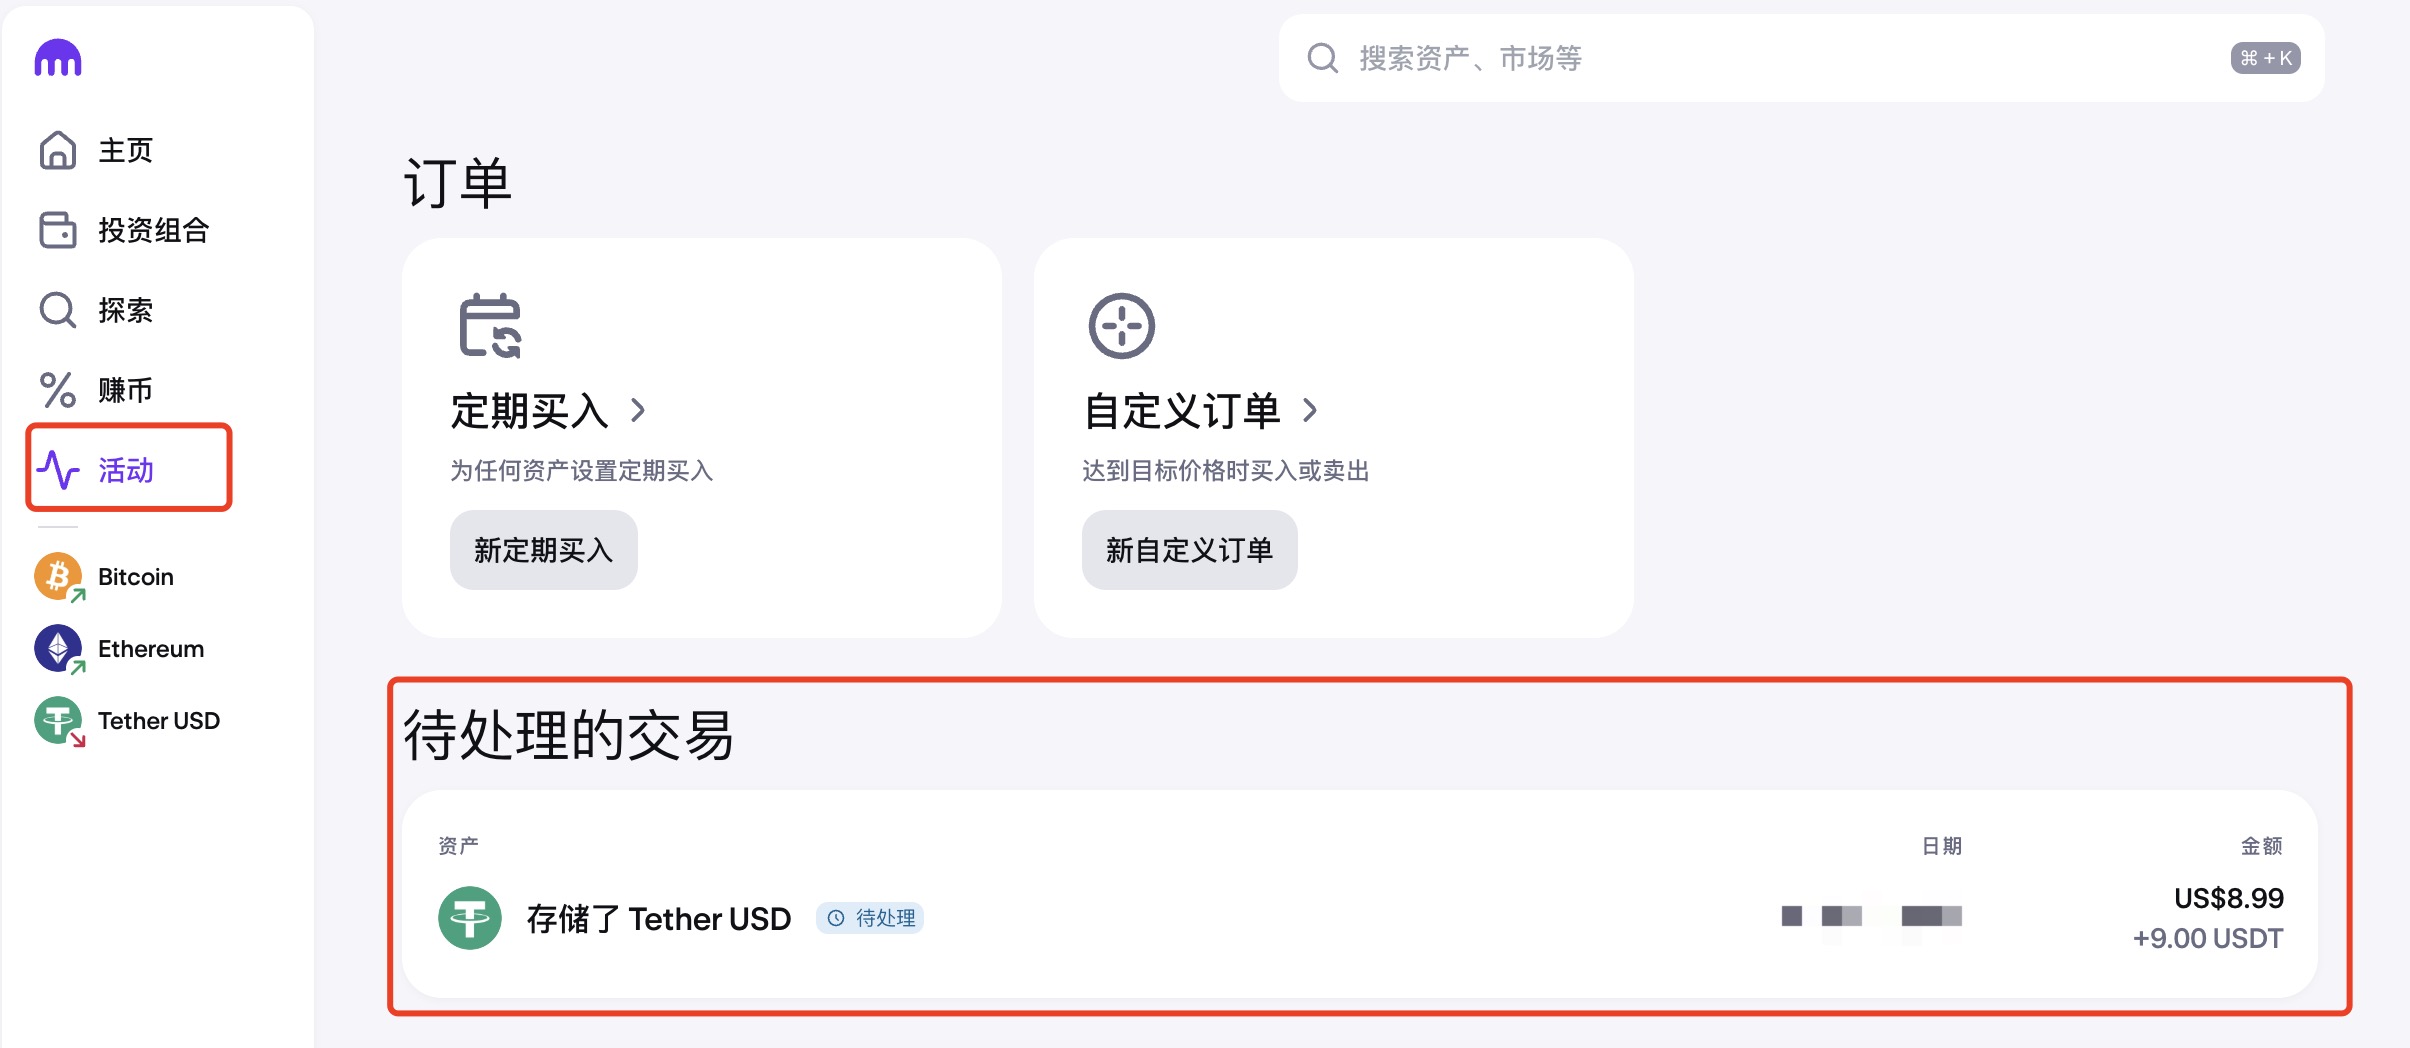Expand the 自定义订单 chevron arrow

tap(1310, 410)
